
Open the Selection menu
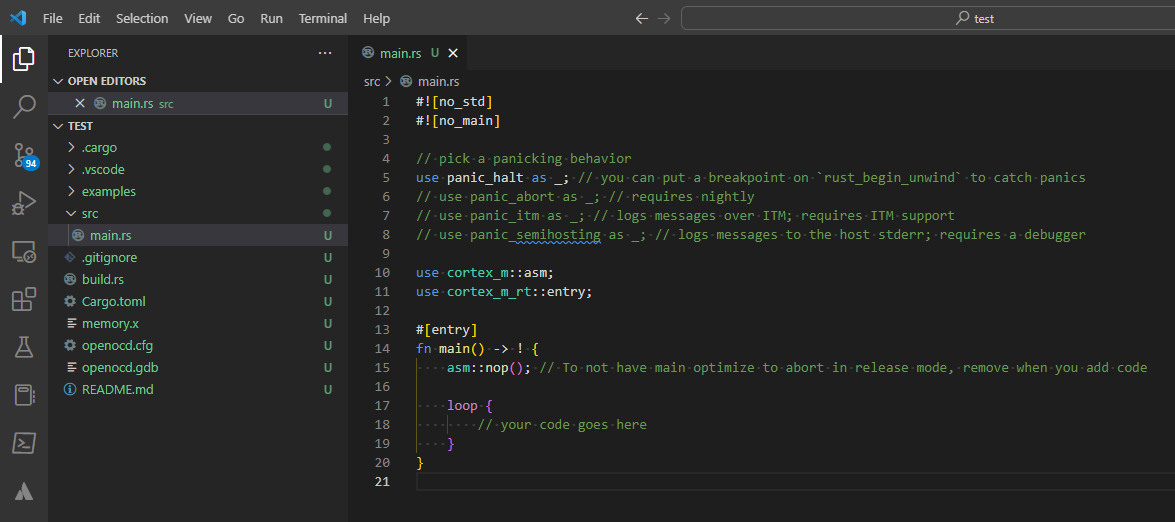click(142, 18)
